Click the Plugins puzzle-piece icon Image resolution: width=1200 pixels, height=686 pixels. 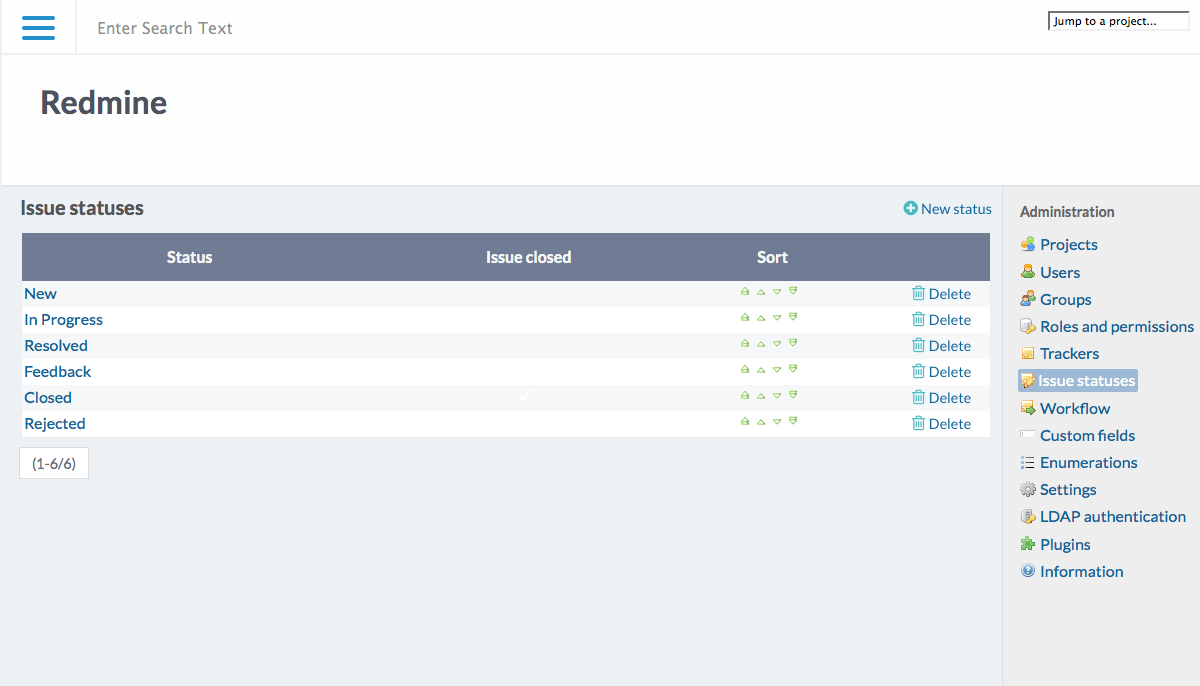pyautogui.click(x=1028, y=544)
